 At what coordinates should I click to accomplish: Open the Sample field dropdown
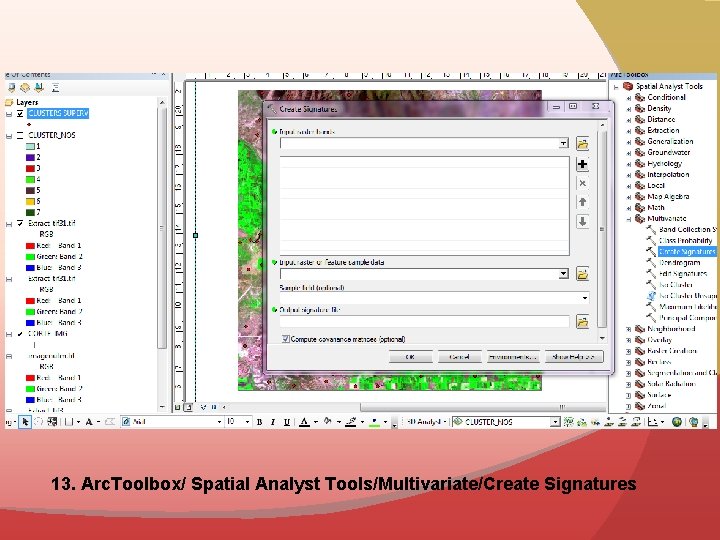tap(585, 298)
